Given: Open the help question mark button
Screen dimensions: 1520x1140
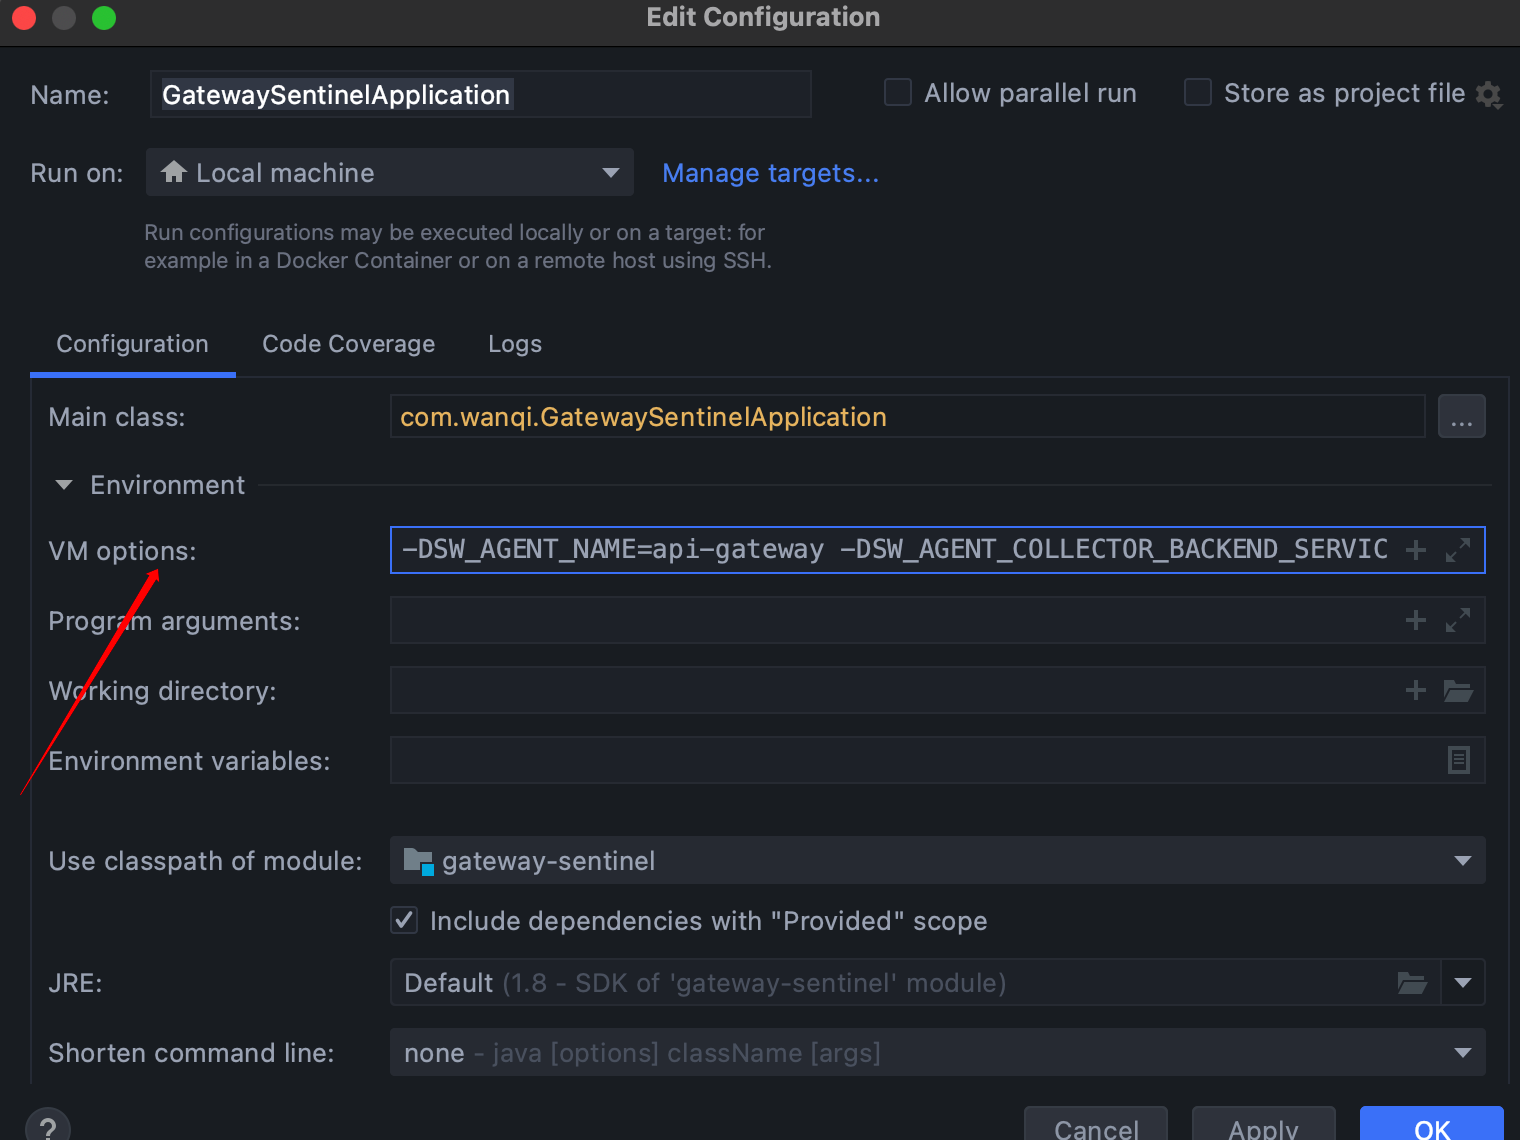Looking at the screenshot, I should pyautogui.click(x=48, y=1125).
